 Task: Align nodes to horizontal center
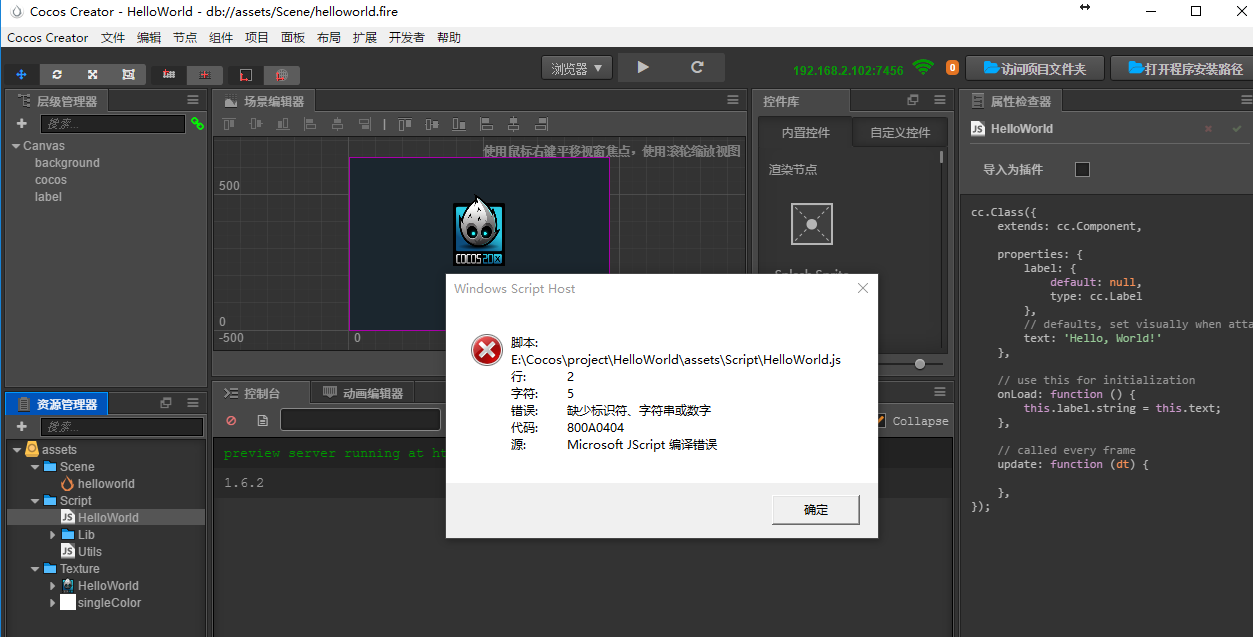337,125
